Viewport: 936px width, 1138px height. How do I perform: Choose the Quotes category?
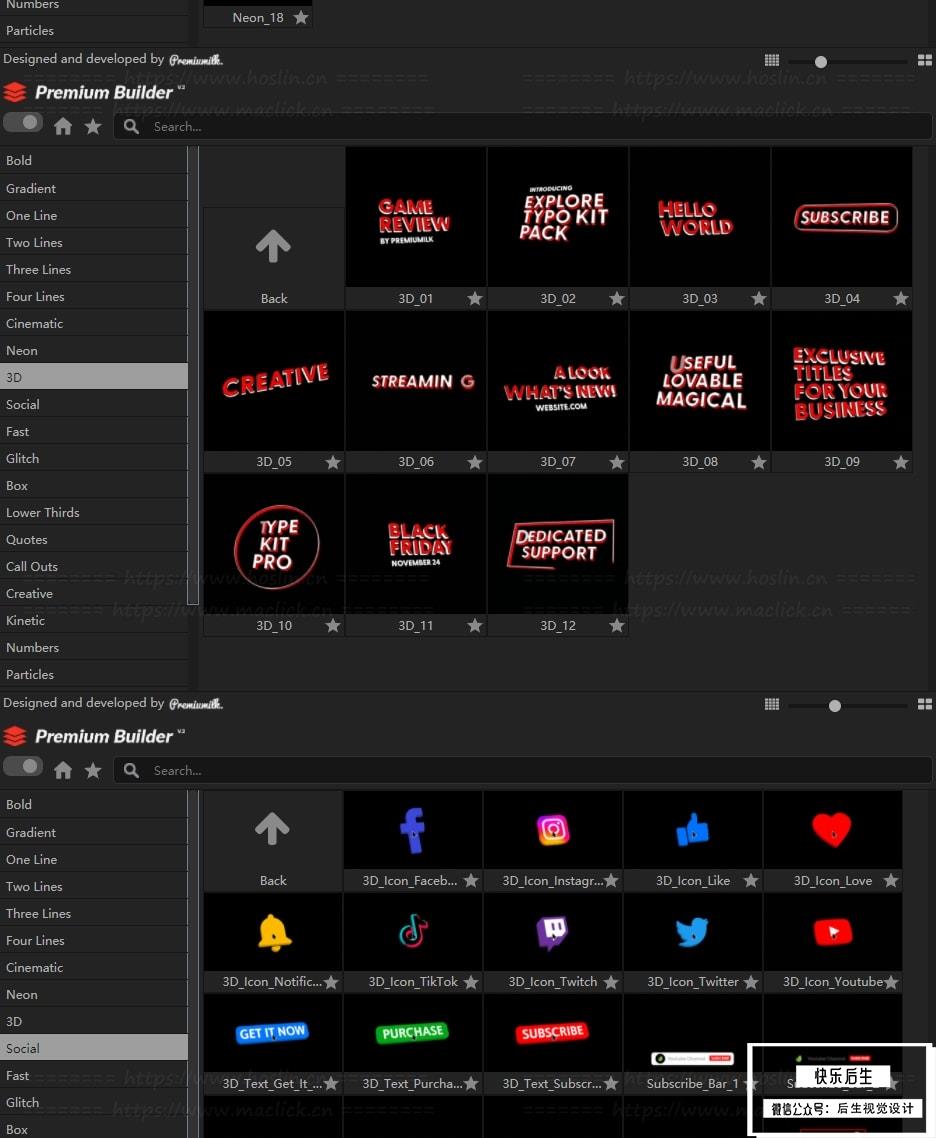pyautogui.click(x=94, y=540)
